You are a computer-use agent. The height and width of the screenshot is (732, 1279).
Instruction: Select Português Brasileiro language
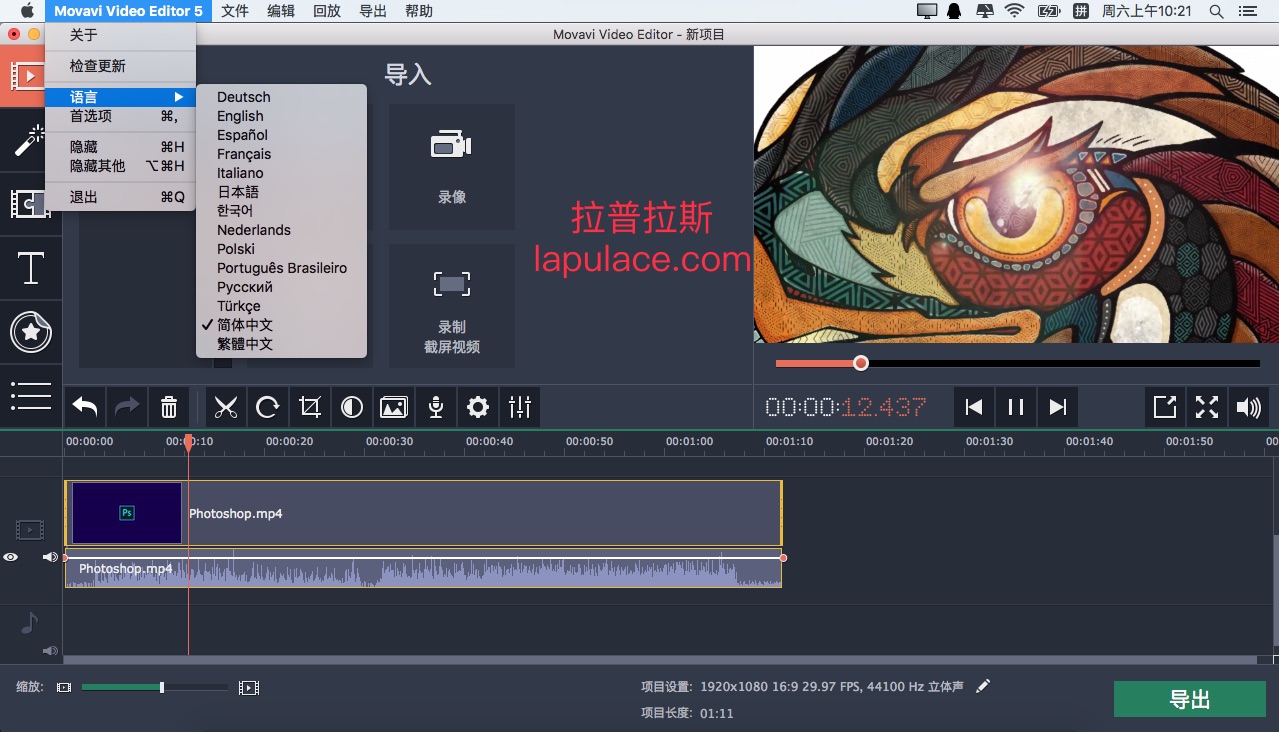coord(281,268)
